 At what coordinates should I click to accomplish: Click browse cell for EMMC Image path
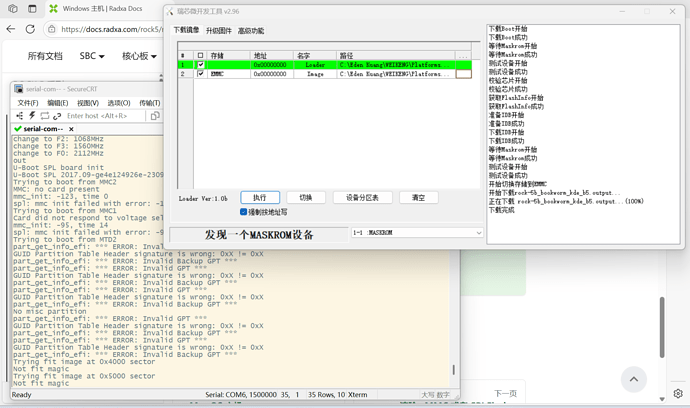pyautogui.click(x=463, y=74)
